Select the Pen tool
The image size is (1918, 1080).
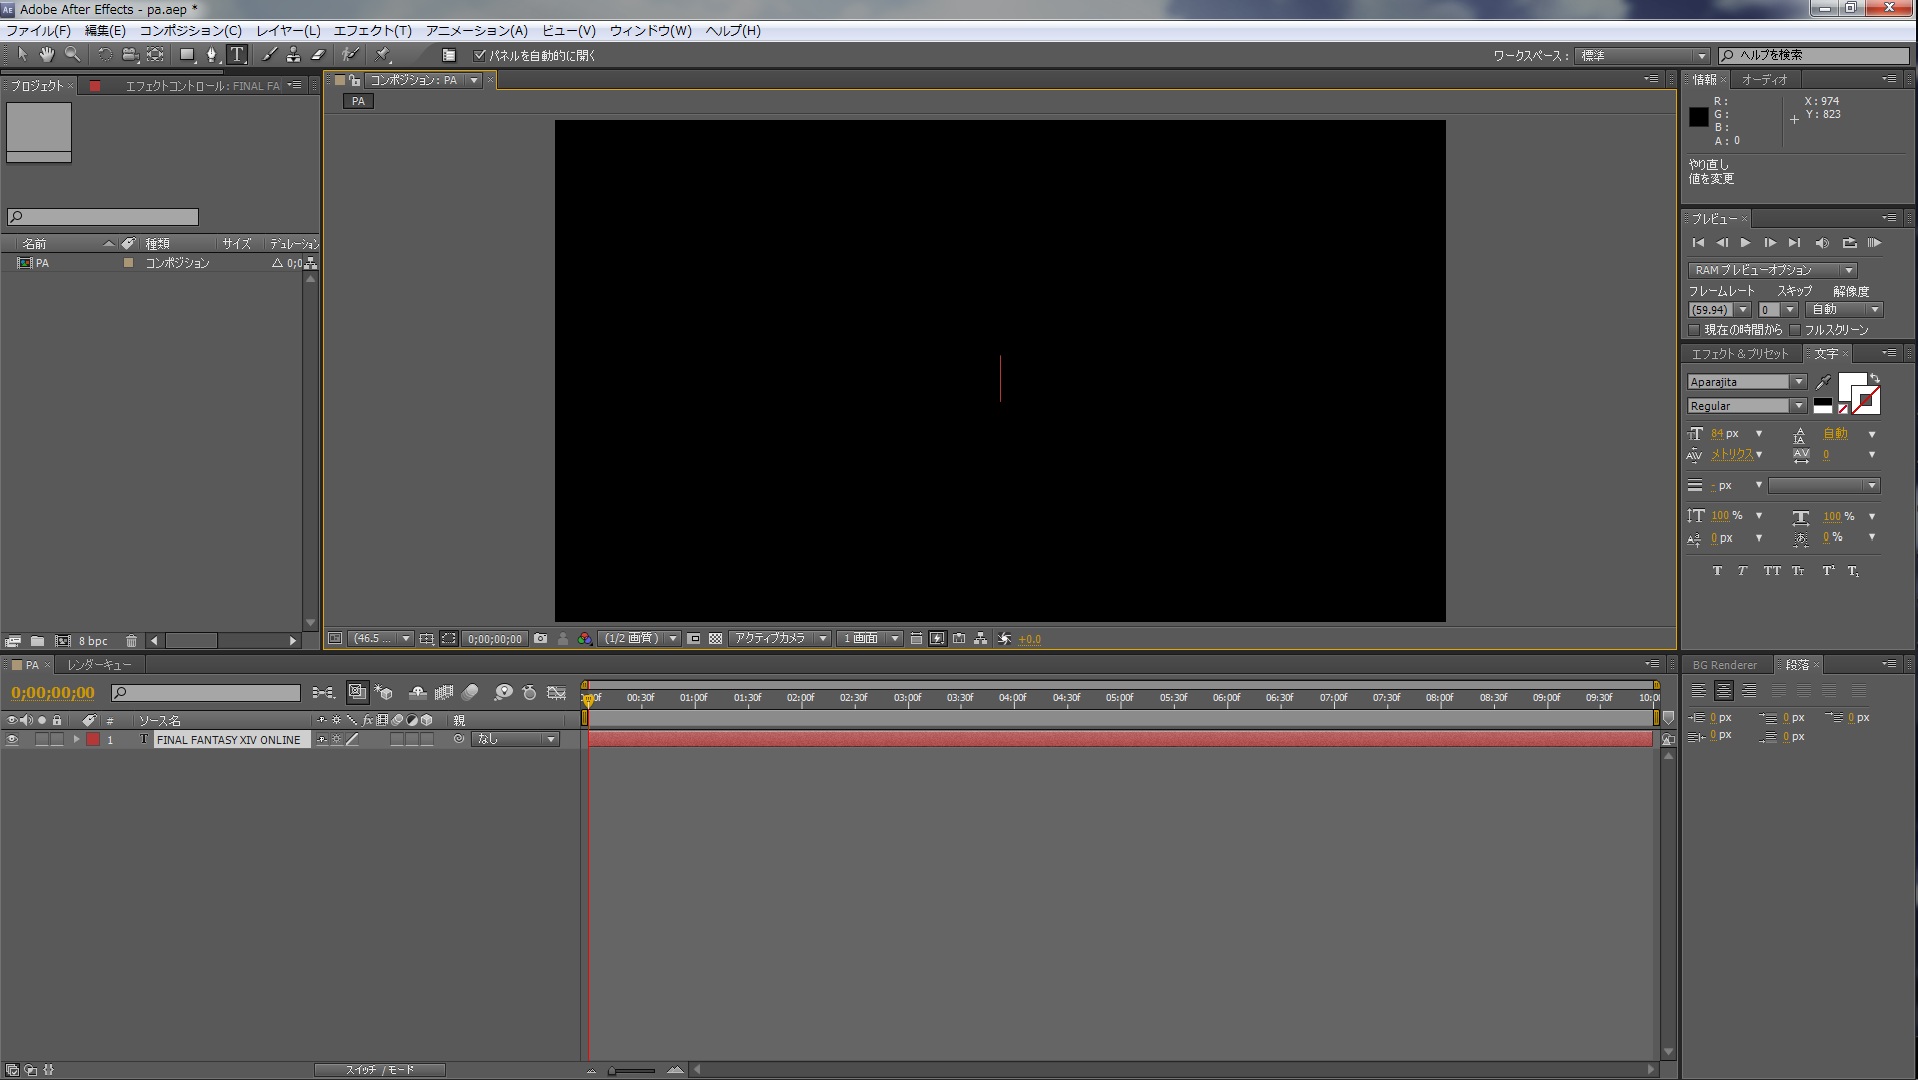pyautogui.click(x=211, y=55)
